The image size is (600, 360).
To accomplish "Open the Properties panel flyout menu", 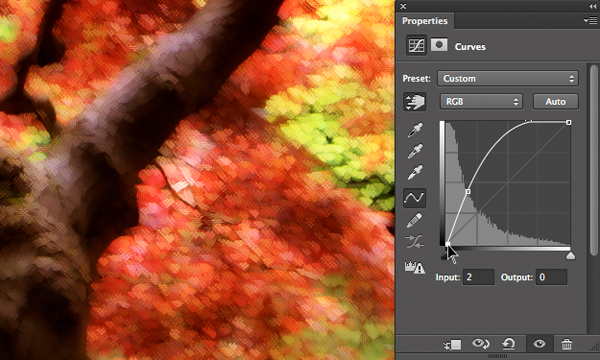I will click(590, 20).
